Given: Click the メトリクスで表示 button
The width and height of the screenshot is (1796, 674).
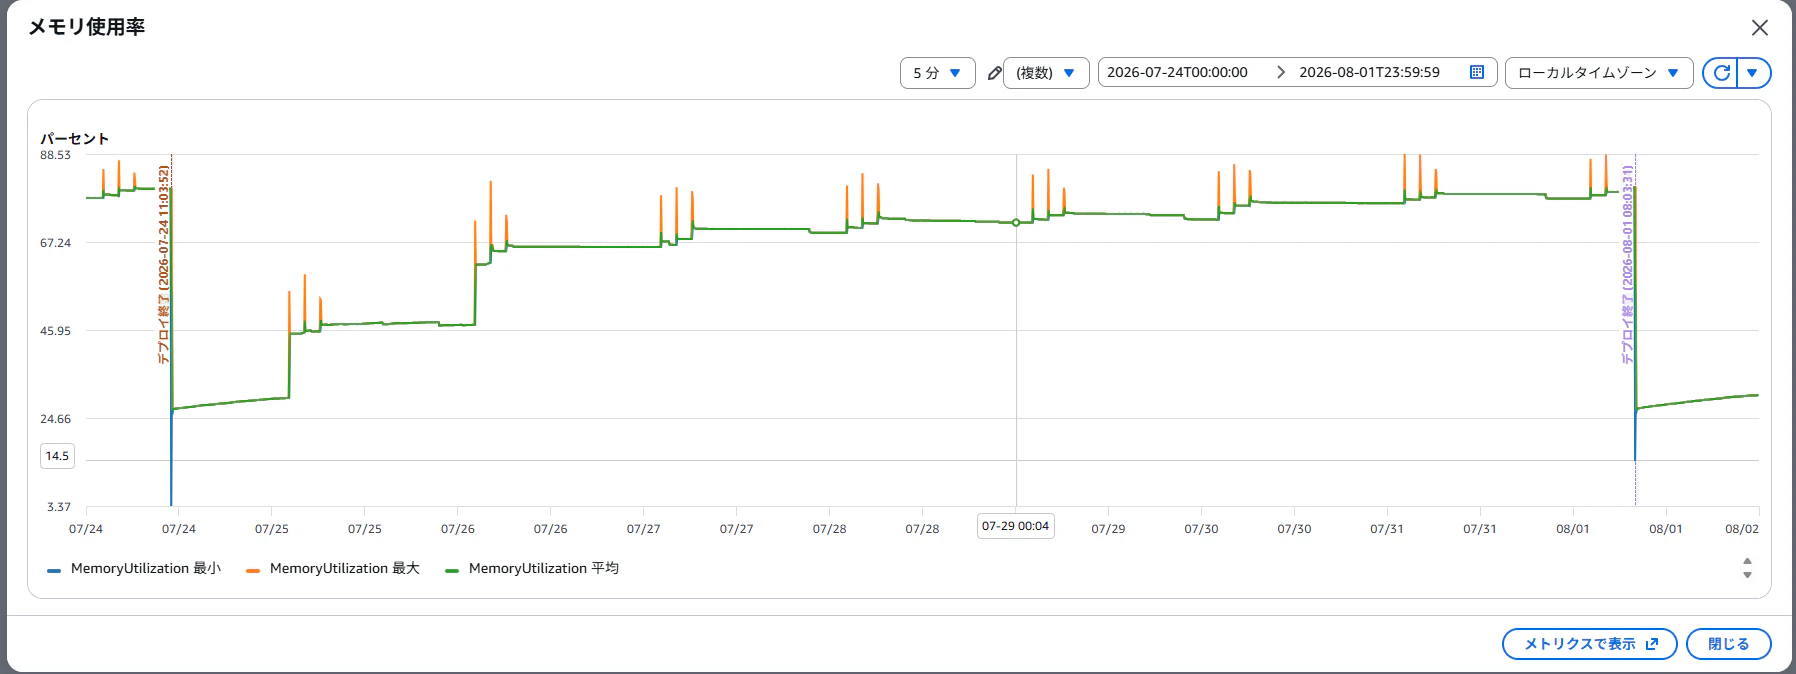Looking at the screenshot, I should pos(1589,644).
